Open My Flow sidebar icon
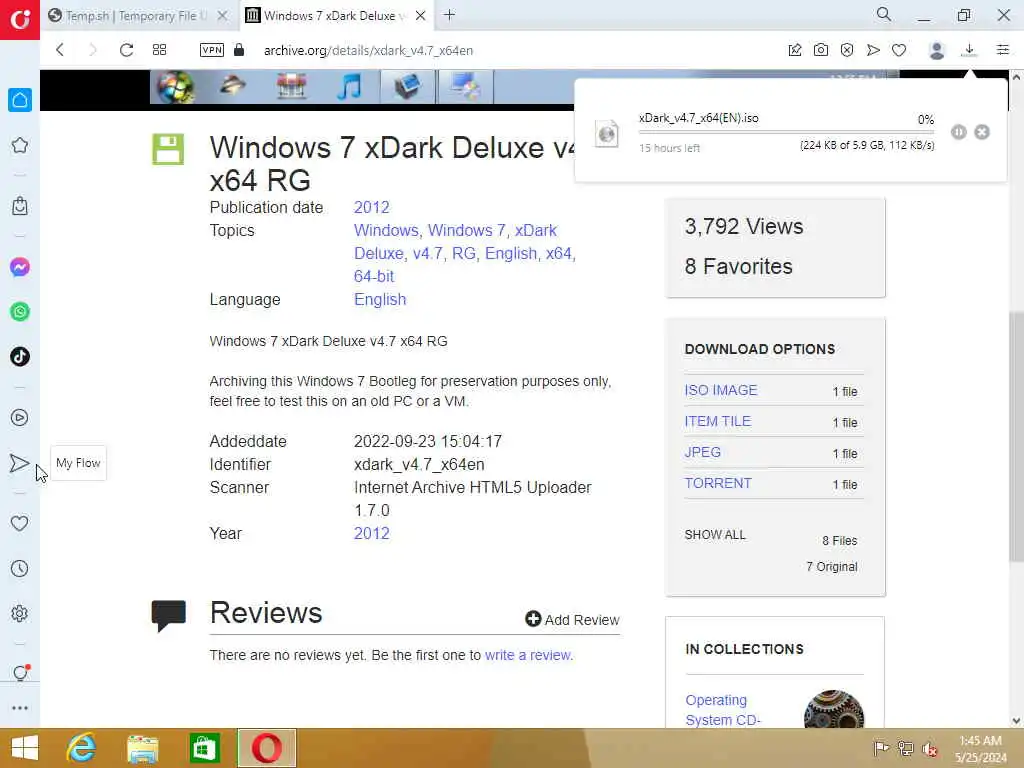Image resolution: width=1024 pixels, height=768 pixels. coord(20,463)
